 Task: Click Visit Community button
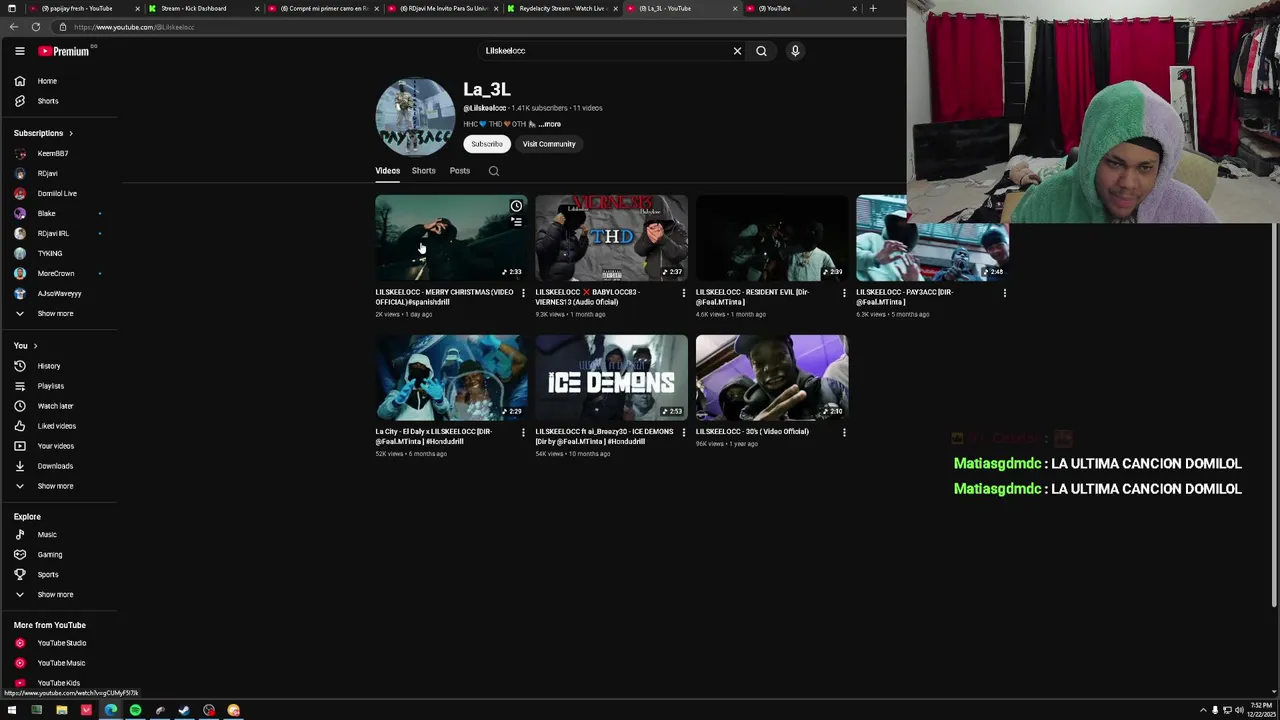point(549,144)
